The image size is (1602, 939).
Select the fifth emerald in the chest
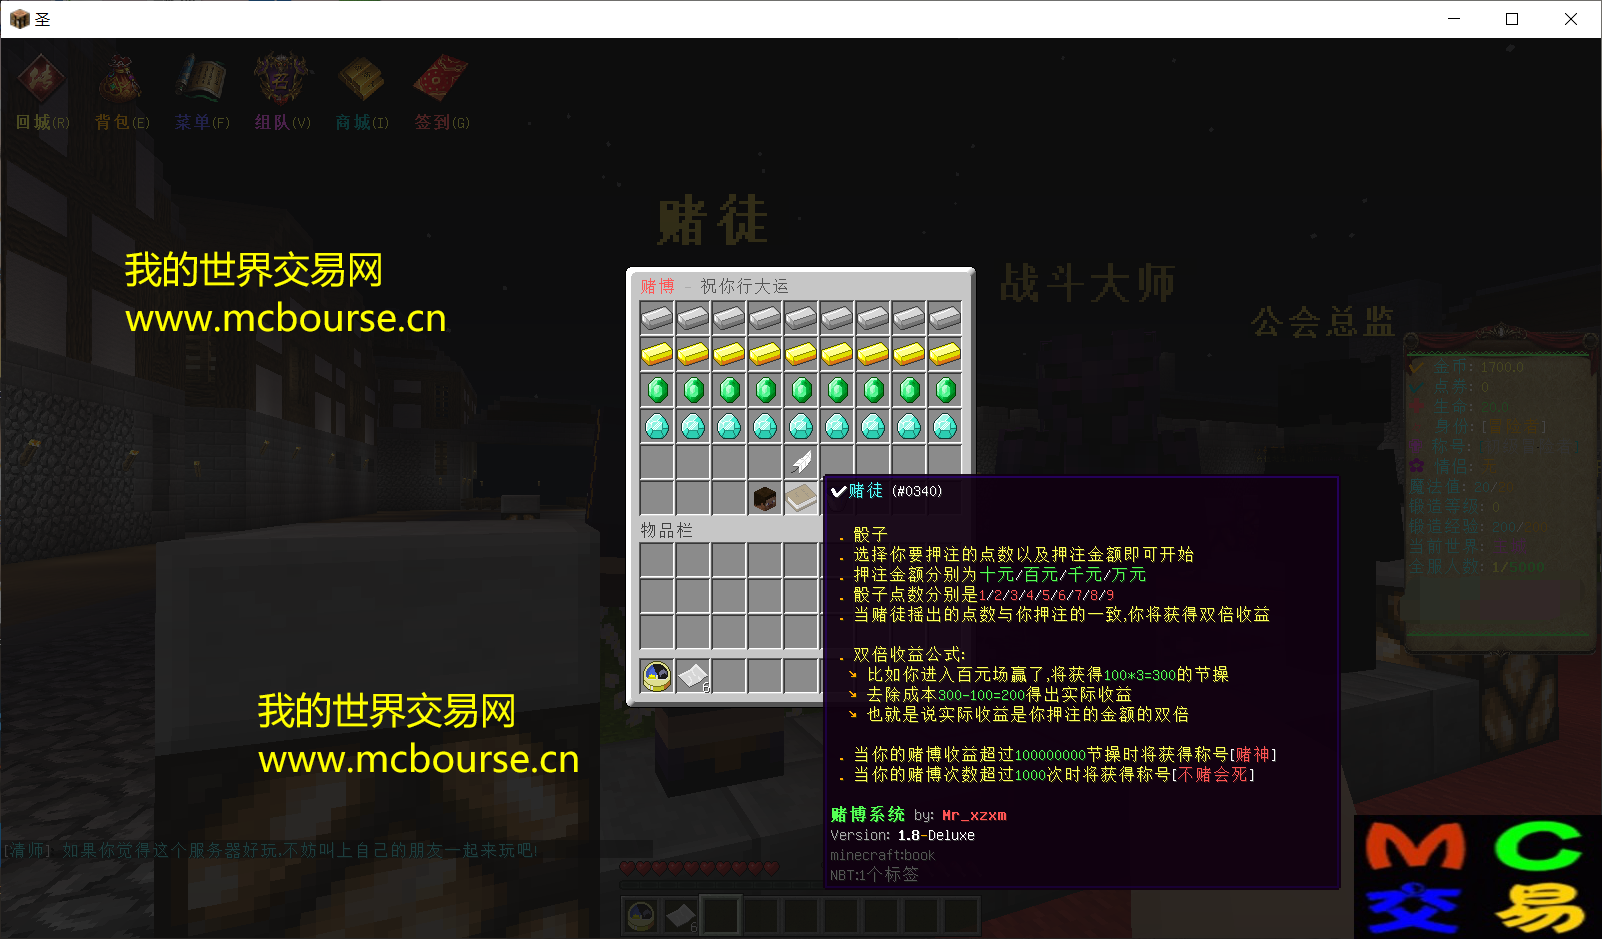click(801, 390)
